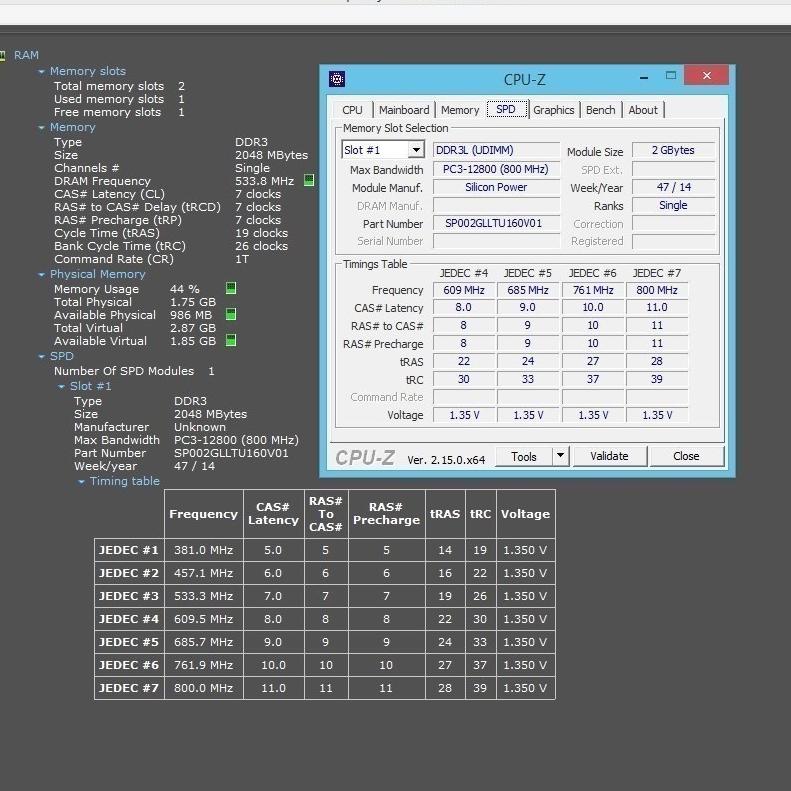Viewport: 791px width, 791px height.
Task: Click the CPU-Z app icon in title bar
Action: click(x=336, y=79)
